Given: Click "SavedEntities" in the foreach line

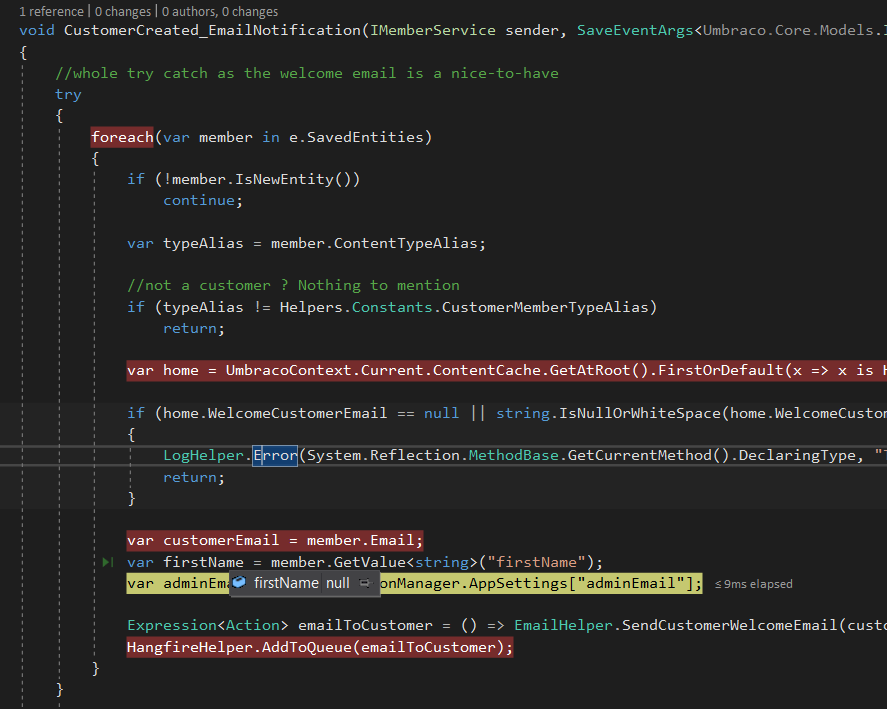Looking at the screenshot, I should point(365,137).
